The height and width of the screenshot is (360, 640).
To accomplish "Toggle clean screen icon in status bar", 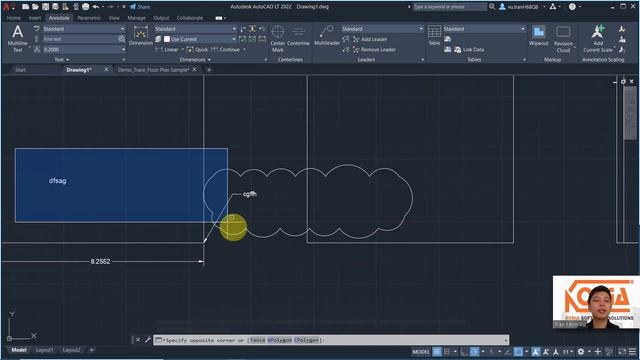I will pos(622,351).
